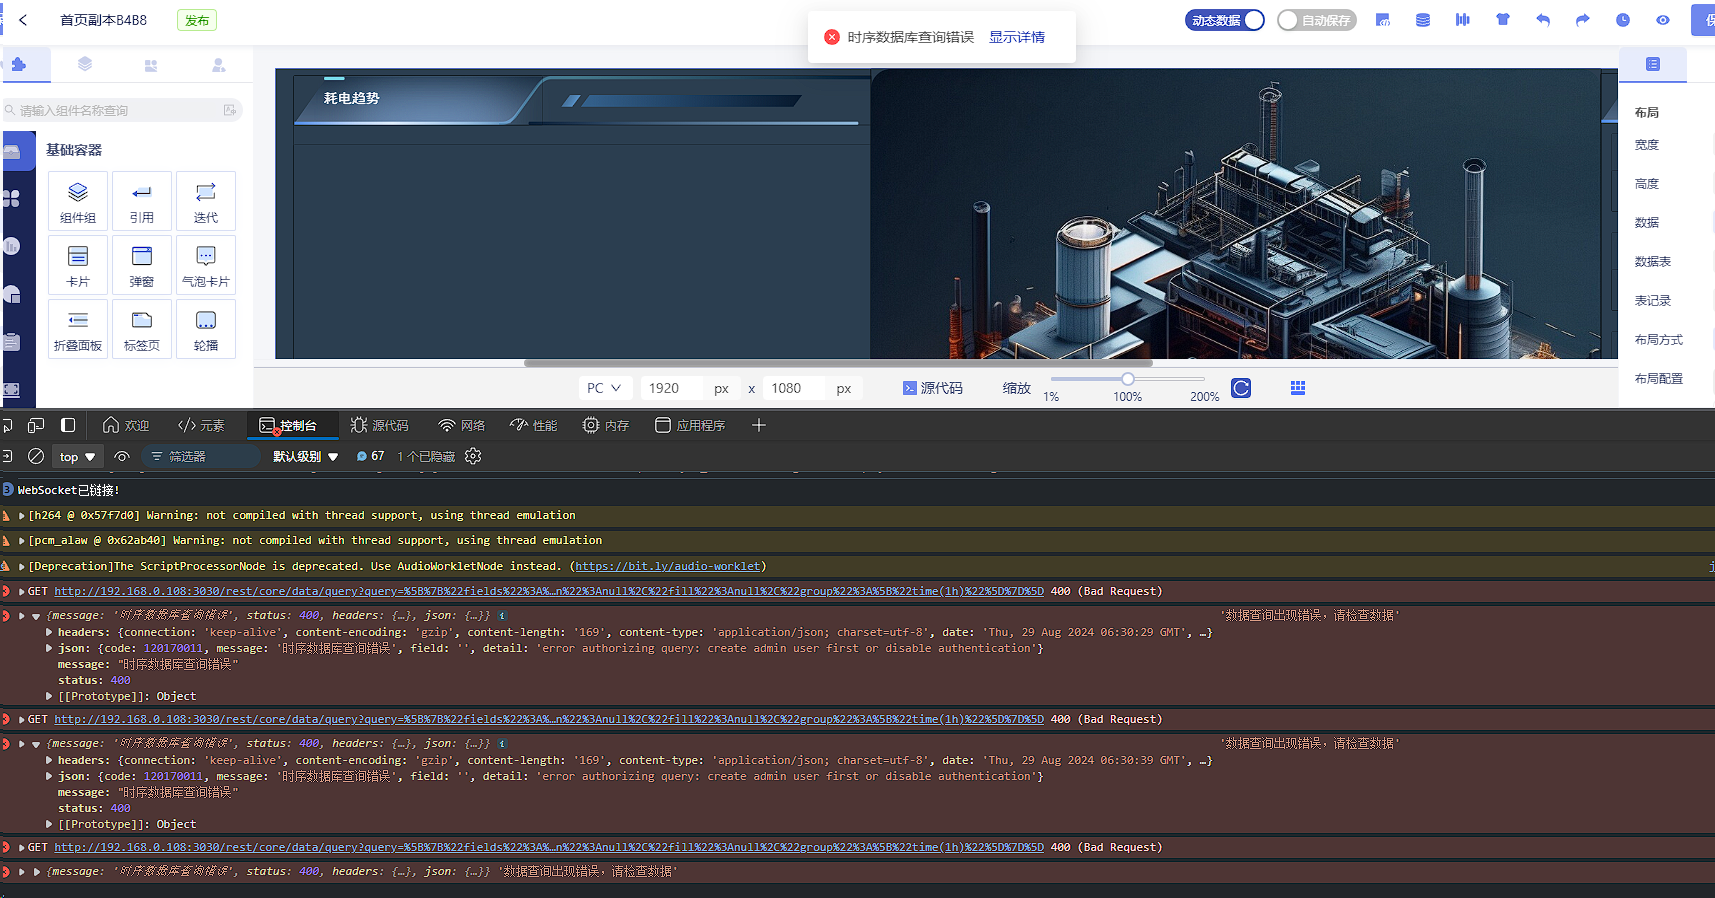Screen dimensions: 1715x898
Task: Edit the 1080 height field
Action: (796, 388)
